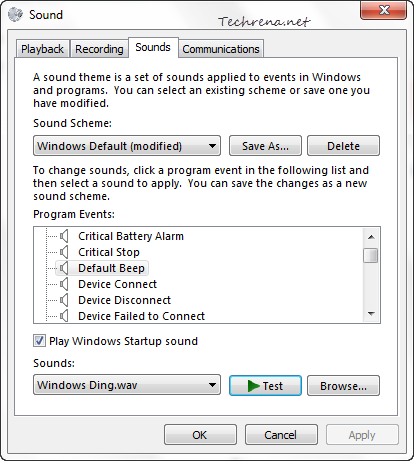Click the speaker icon beside Device Failed to Connect
This screenshot has width=414, height=461.
tap(64, 315)
